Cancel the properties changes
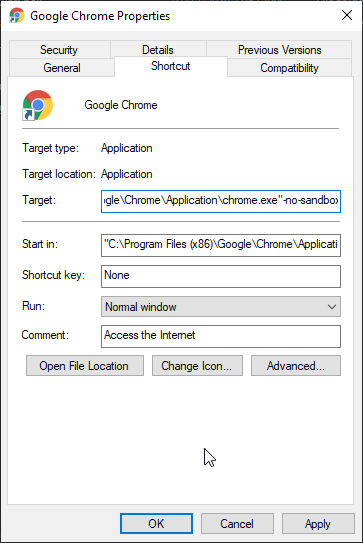 point(237,524)
